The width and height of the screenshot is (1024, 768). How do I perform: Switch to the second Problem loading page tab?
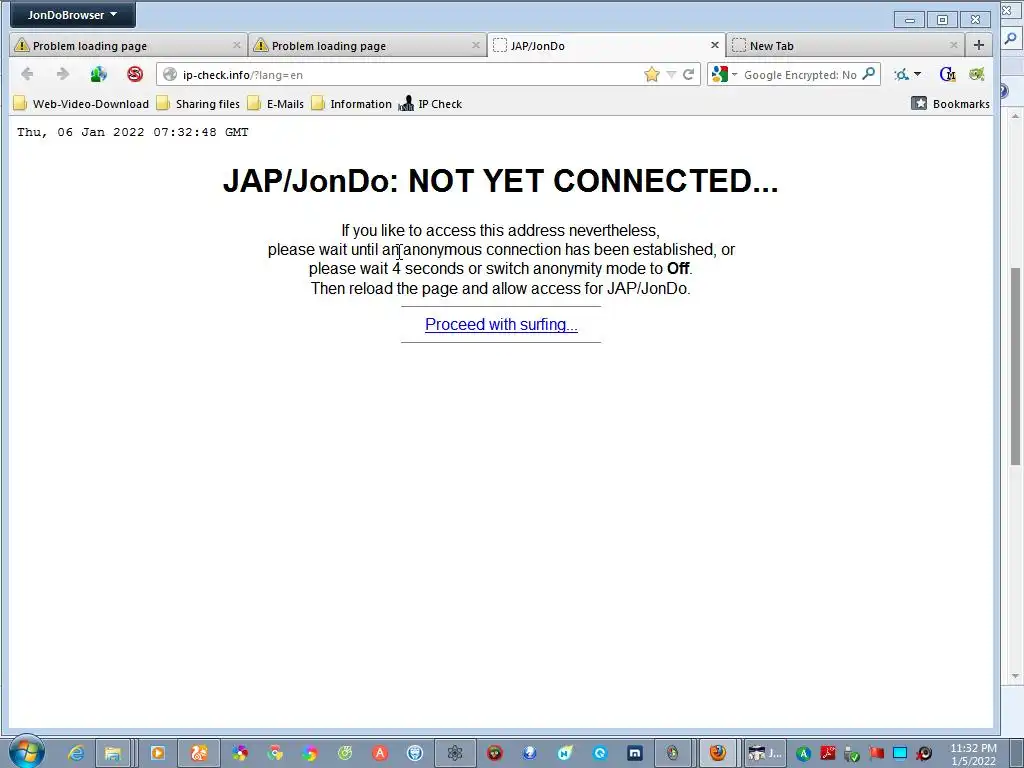[368, 46]
